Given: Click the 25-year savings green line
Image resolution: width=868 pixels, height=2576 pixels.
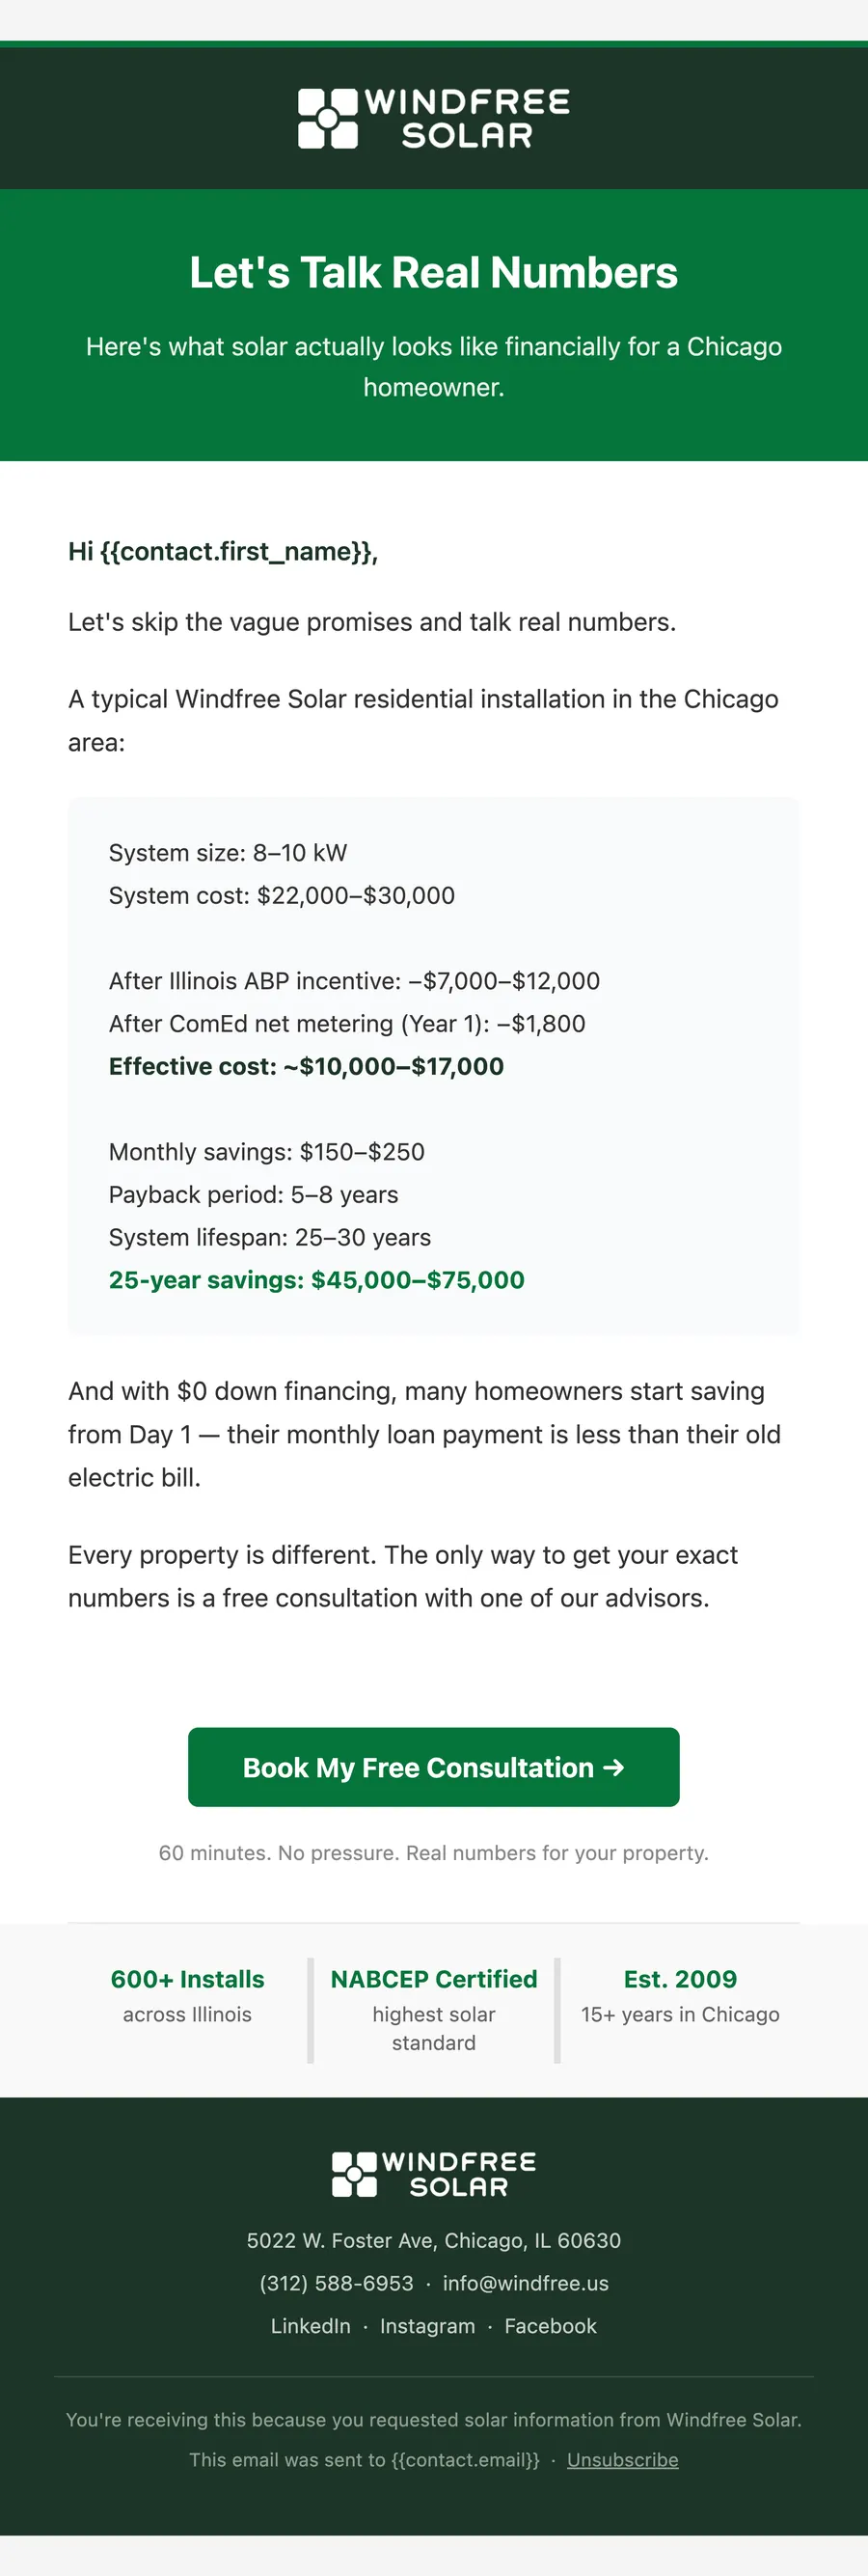Looking at the screenshot, I should coord(316,1280).
